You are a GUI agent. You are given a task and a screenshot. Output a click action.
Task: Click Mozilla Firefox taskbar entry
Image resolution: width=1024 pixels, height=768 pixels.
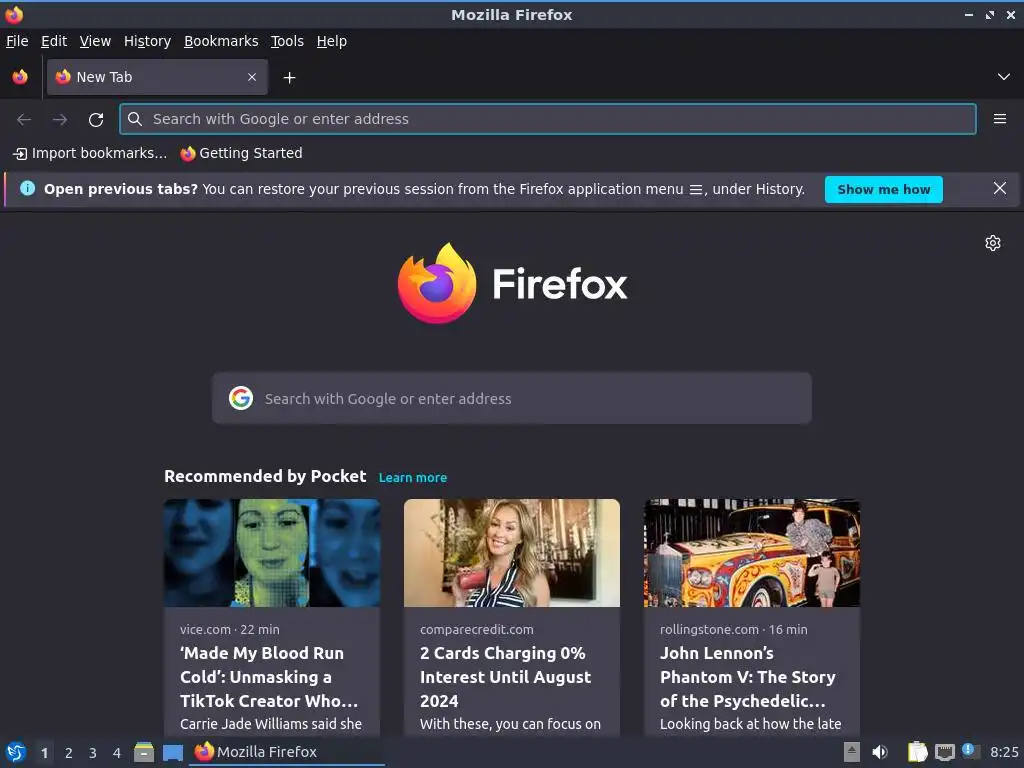tap(287, 752)
